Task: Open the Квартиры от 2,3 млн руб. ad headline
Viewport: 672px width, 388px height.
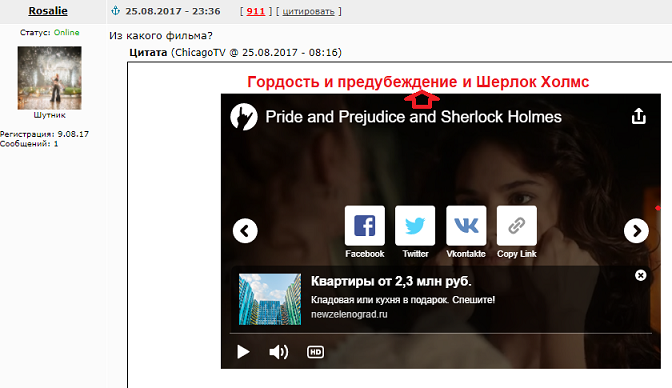Action: [x=391, y=281]
